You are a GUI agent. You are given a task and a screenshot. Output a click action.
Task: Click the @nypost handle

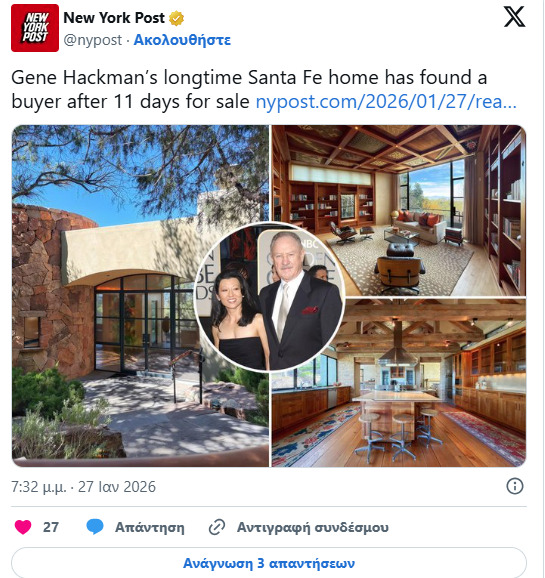tap(93, 40)
